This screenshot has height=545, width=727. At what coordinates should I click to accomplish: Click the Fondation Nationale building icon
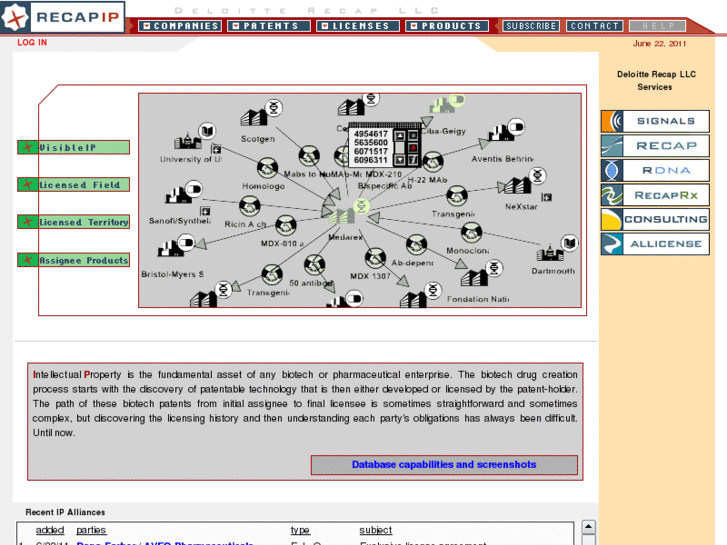click(474, 278)
